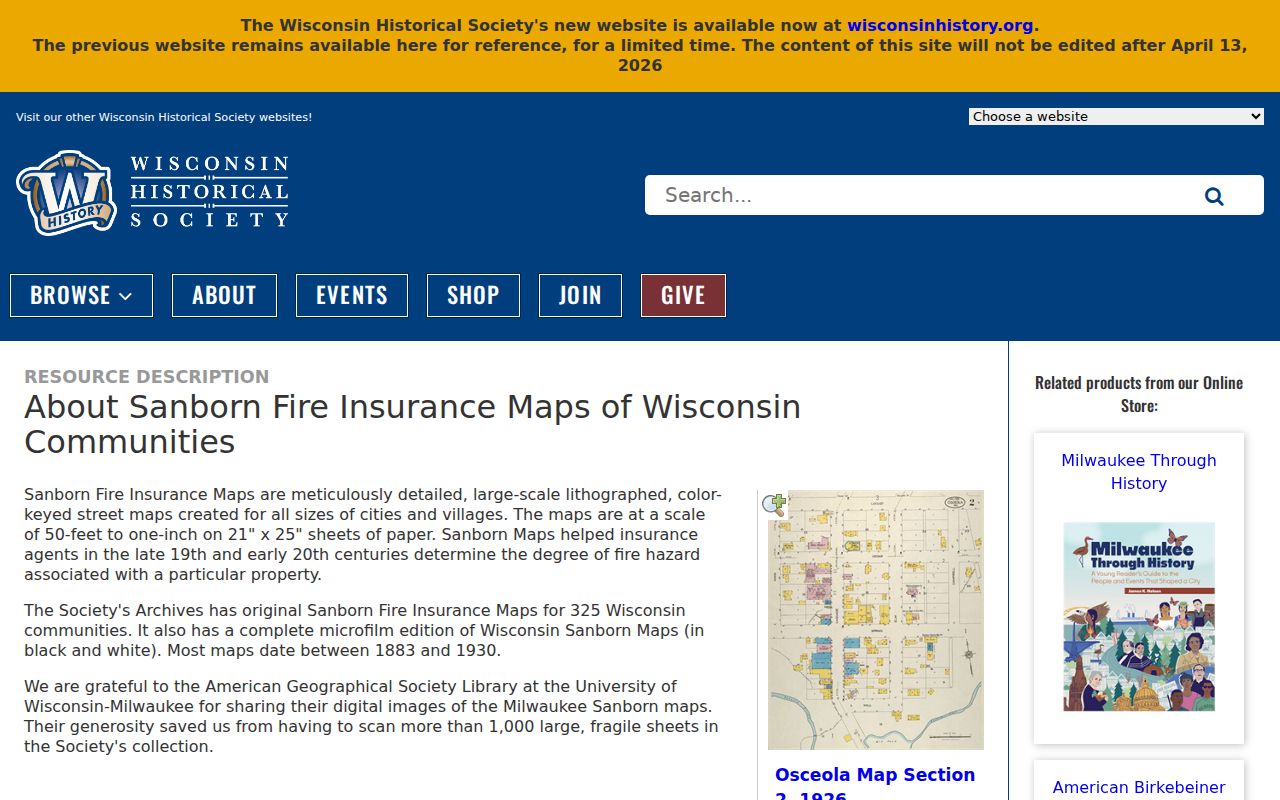Open the American Birkebeiner link
The image size is (1280, 800).
click(x=1139, y=787)
